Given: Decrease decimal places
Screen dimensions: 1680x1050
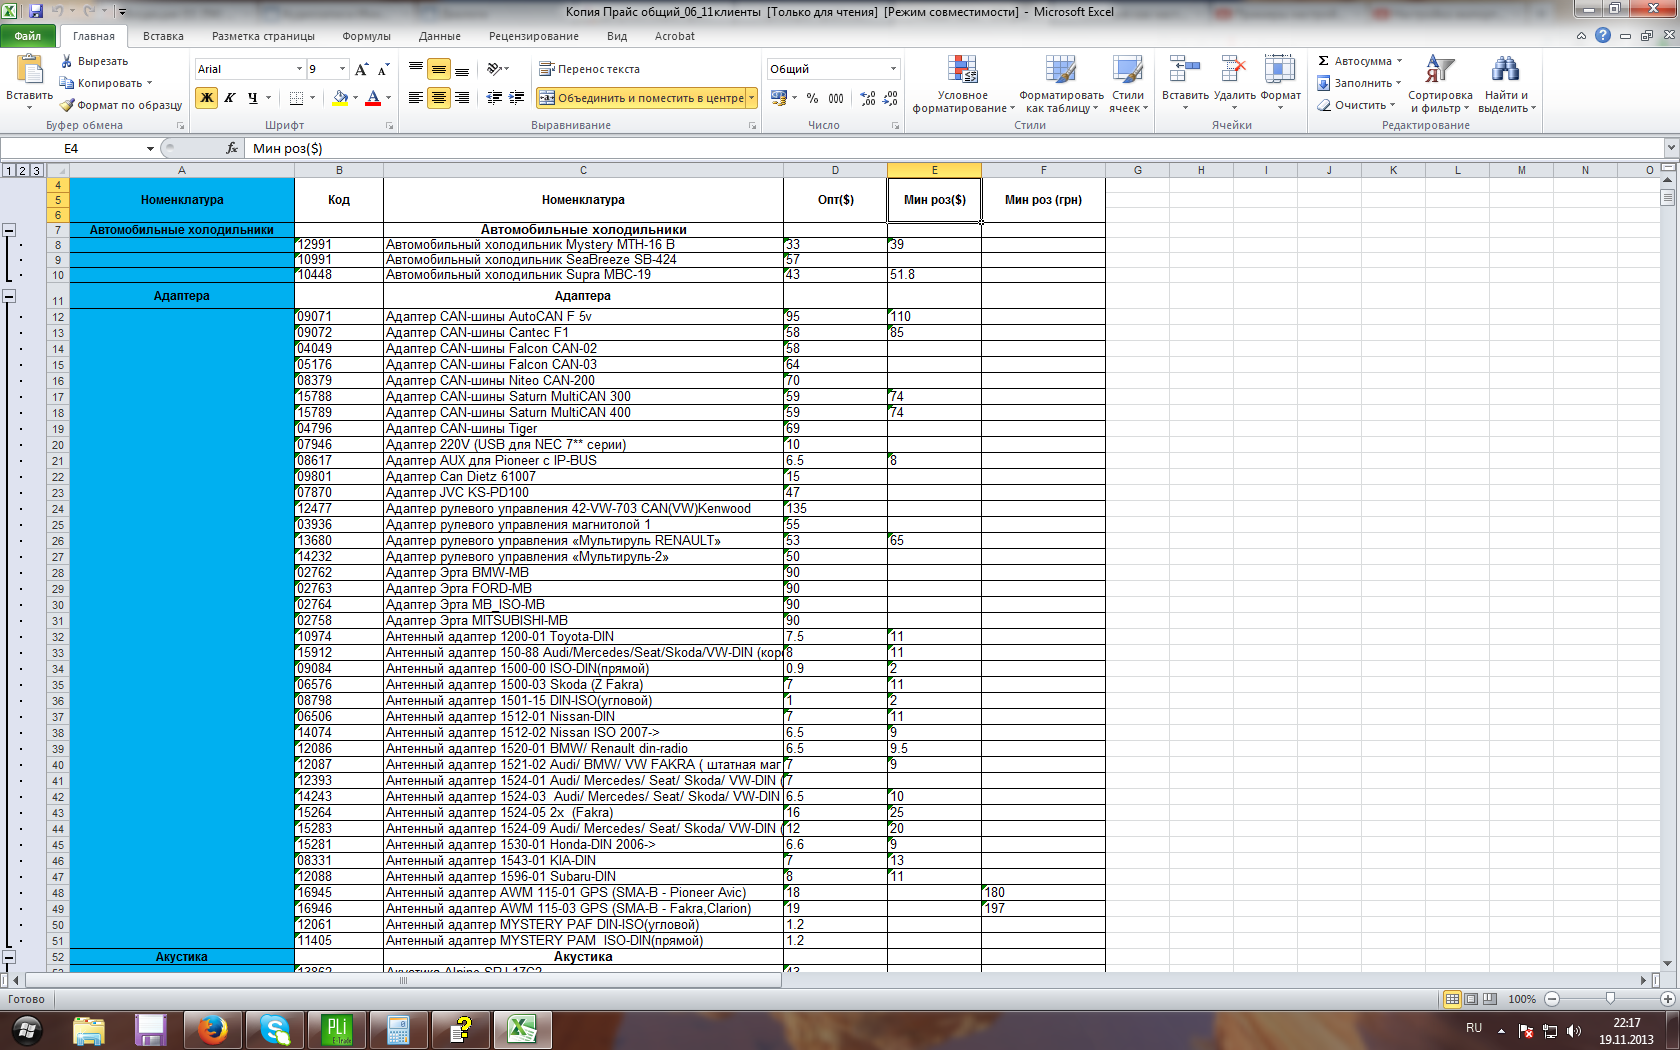Looking at the screenshot, I should click(890, 98).
